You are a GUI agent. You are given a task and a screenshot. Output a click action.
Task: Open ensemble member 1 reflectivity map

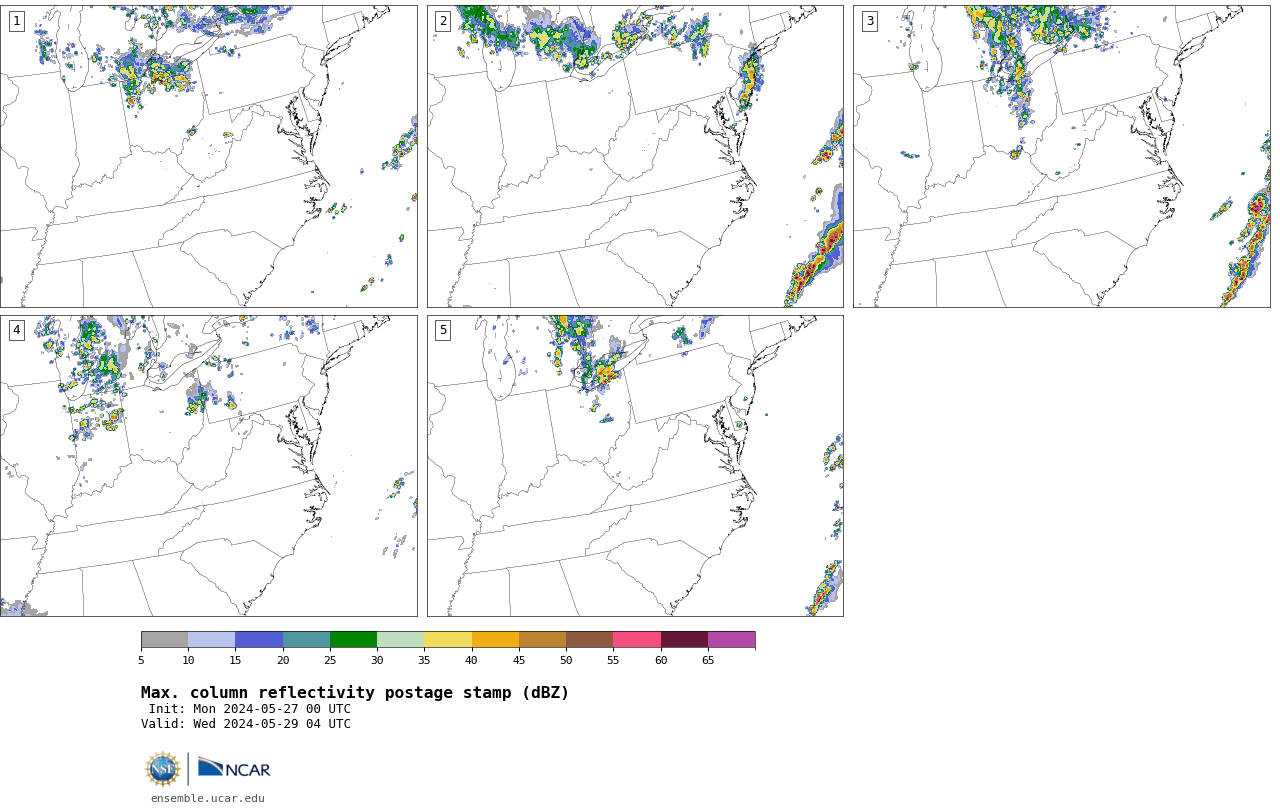coord(209,156)
